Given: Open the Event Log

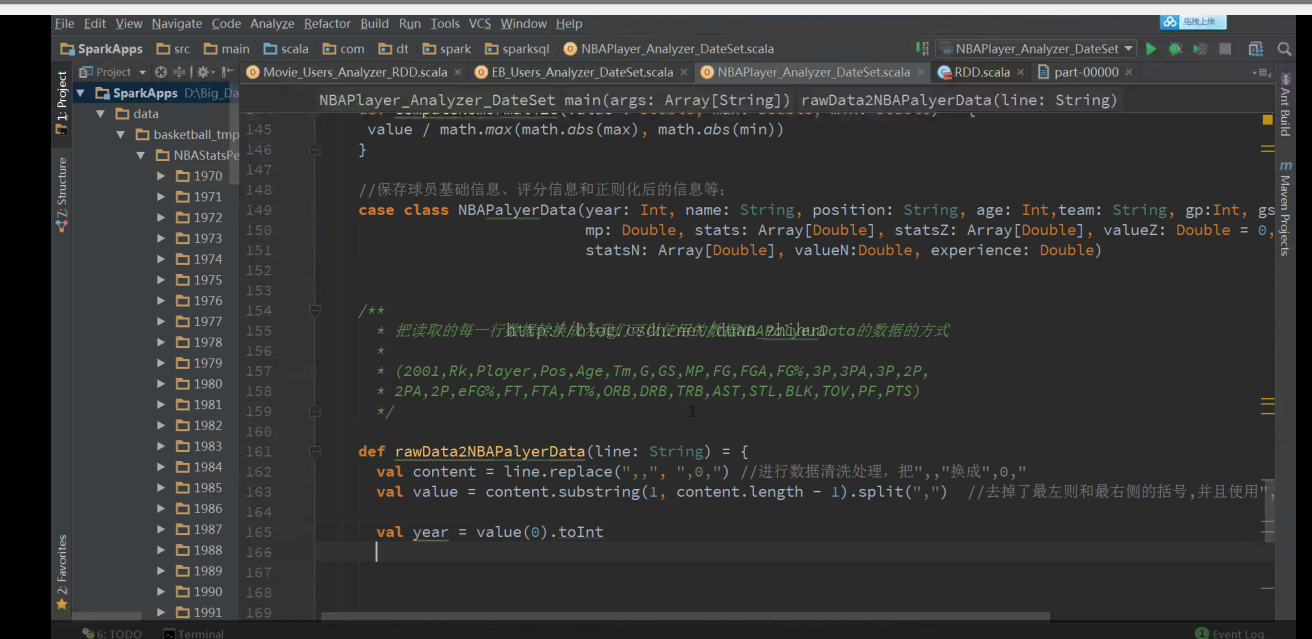Looking at the screenshot, I should 1229,633.
